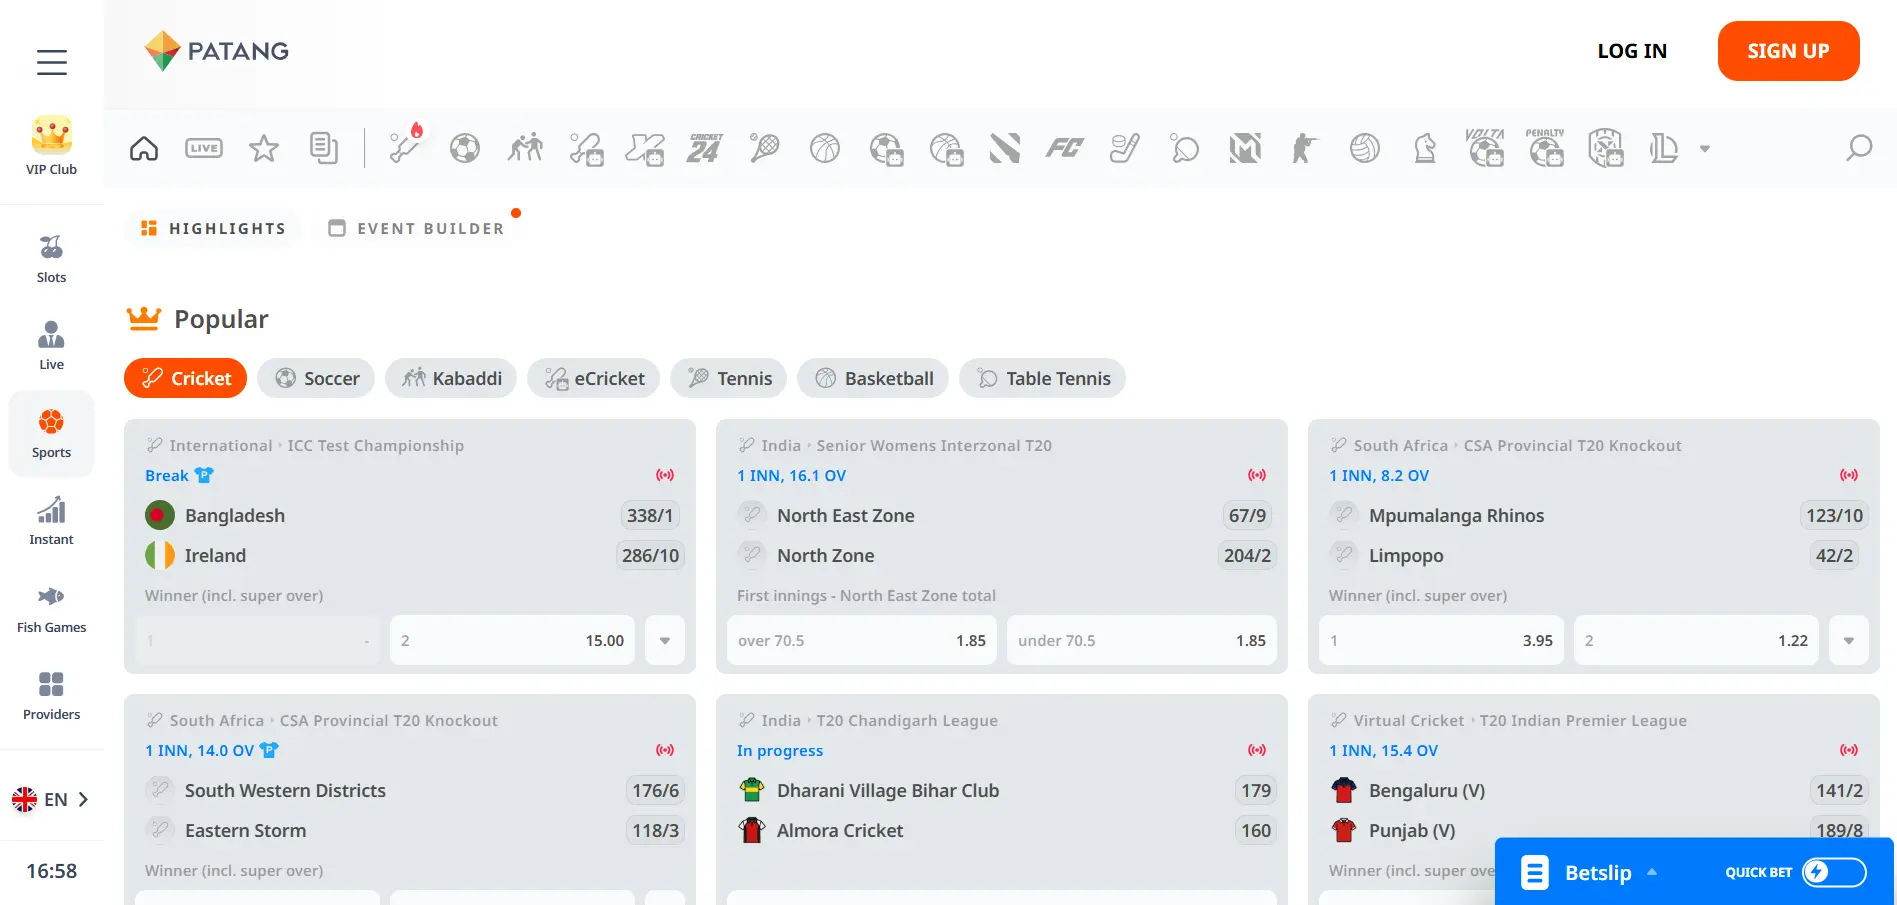Switch to the Event Builder tab
The width and height of the screenshot is (1897, 905).
click(x=415, y=228)
